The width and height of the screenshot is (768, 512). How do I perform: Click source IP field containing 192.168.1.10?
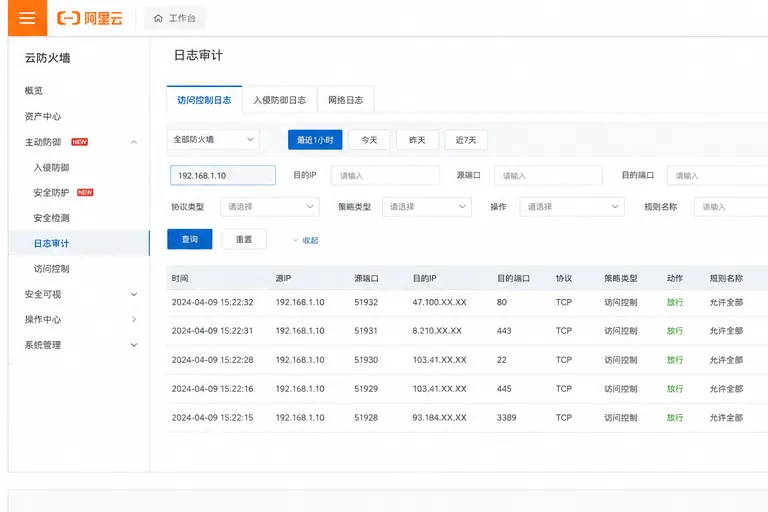click(x=223, y=175)
